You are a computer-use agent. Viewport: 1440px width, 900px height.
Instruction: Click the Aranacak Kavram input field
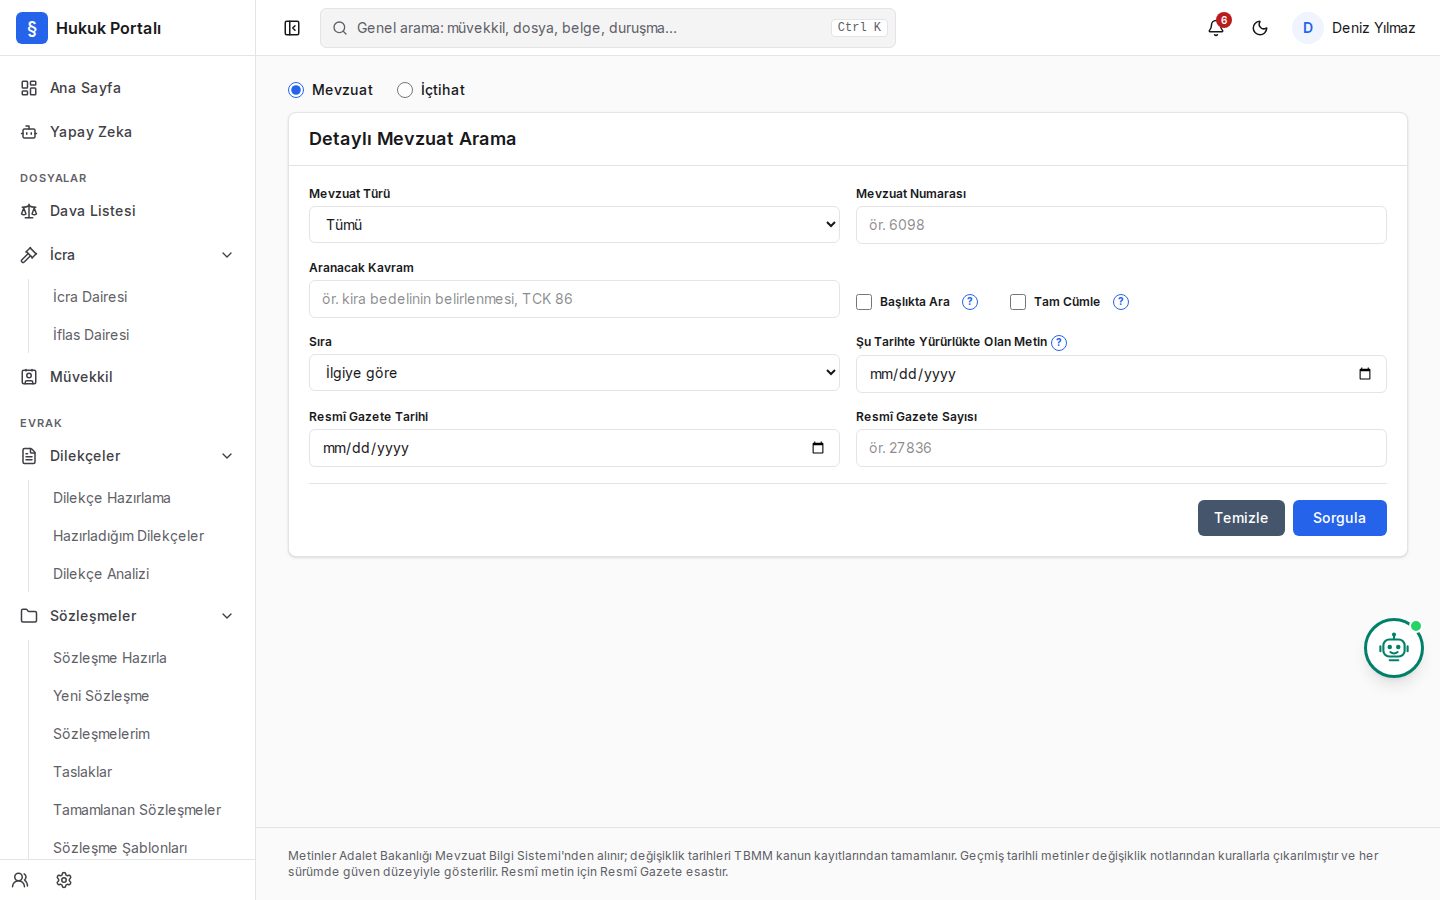574,299
